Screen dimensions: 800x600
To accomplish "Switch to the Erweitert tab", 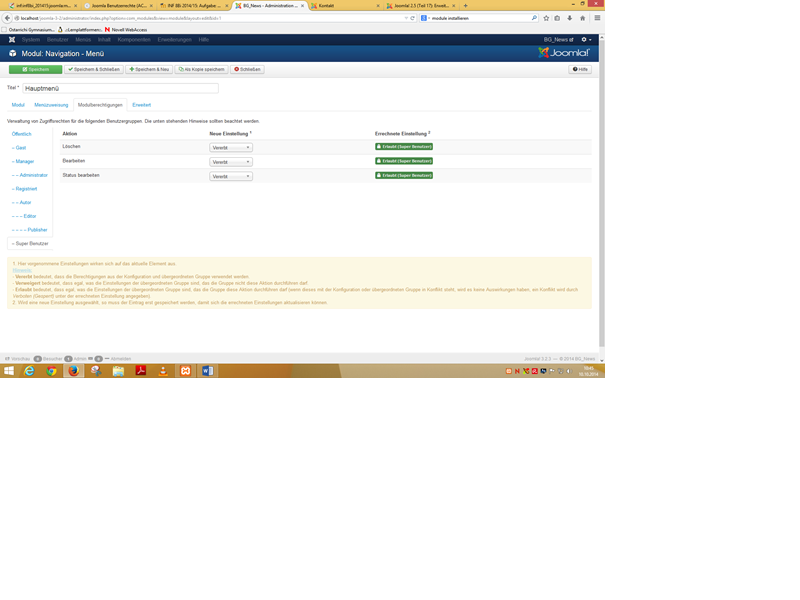I will point(141,105).
